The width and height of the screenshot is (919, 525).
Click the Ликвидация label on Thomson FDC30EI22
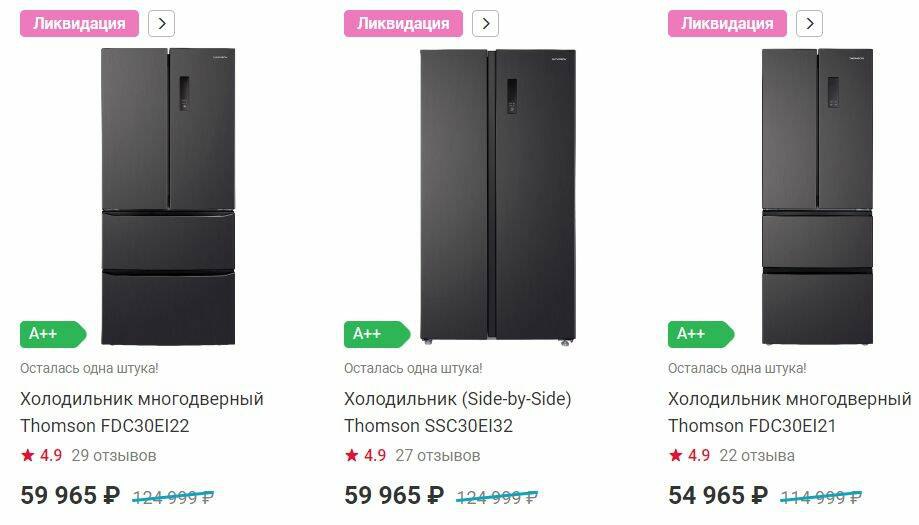click(79, 24)
